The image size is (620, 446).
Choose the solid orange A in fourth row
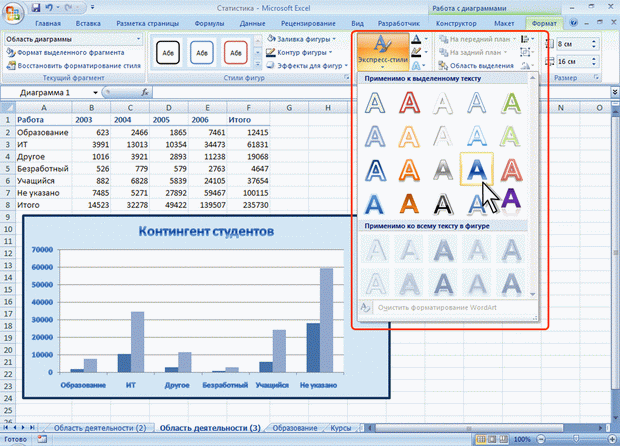(x=409, y=204)
